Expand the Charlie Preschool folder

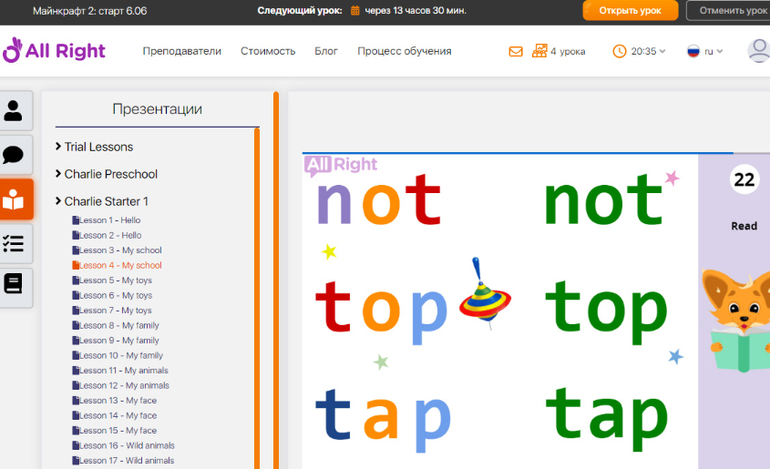click(110, 174)
